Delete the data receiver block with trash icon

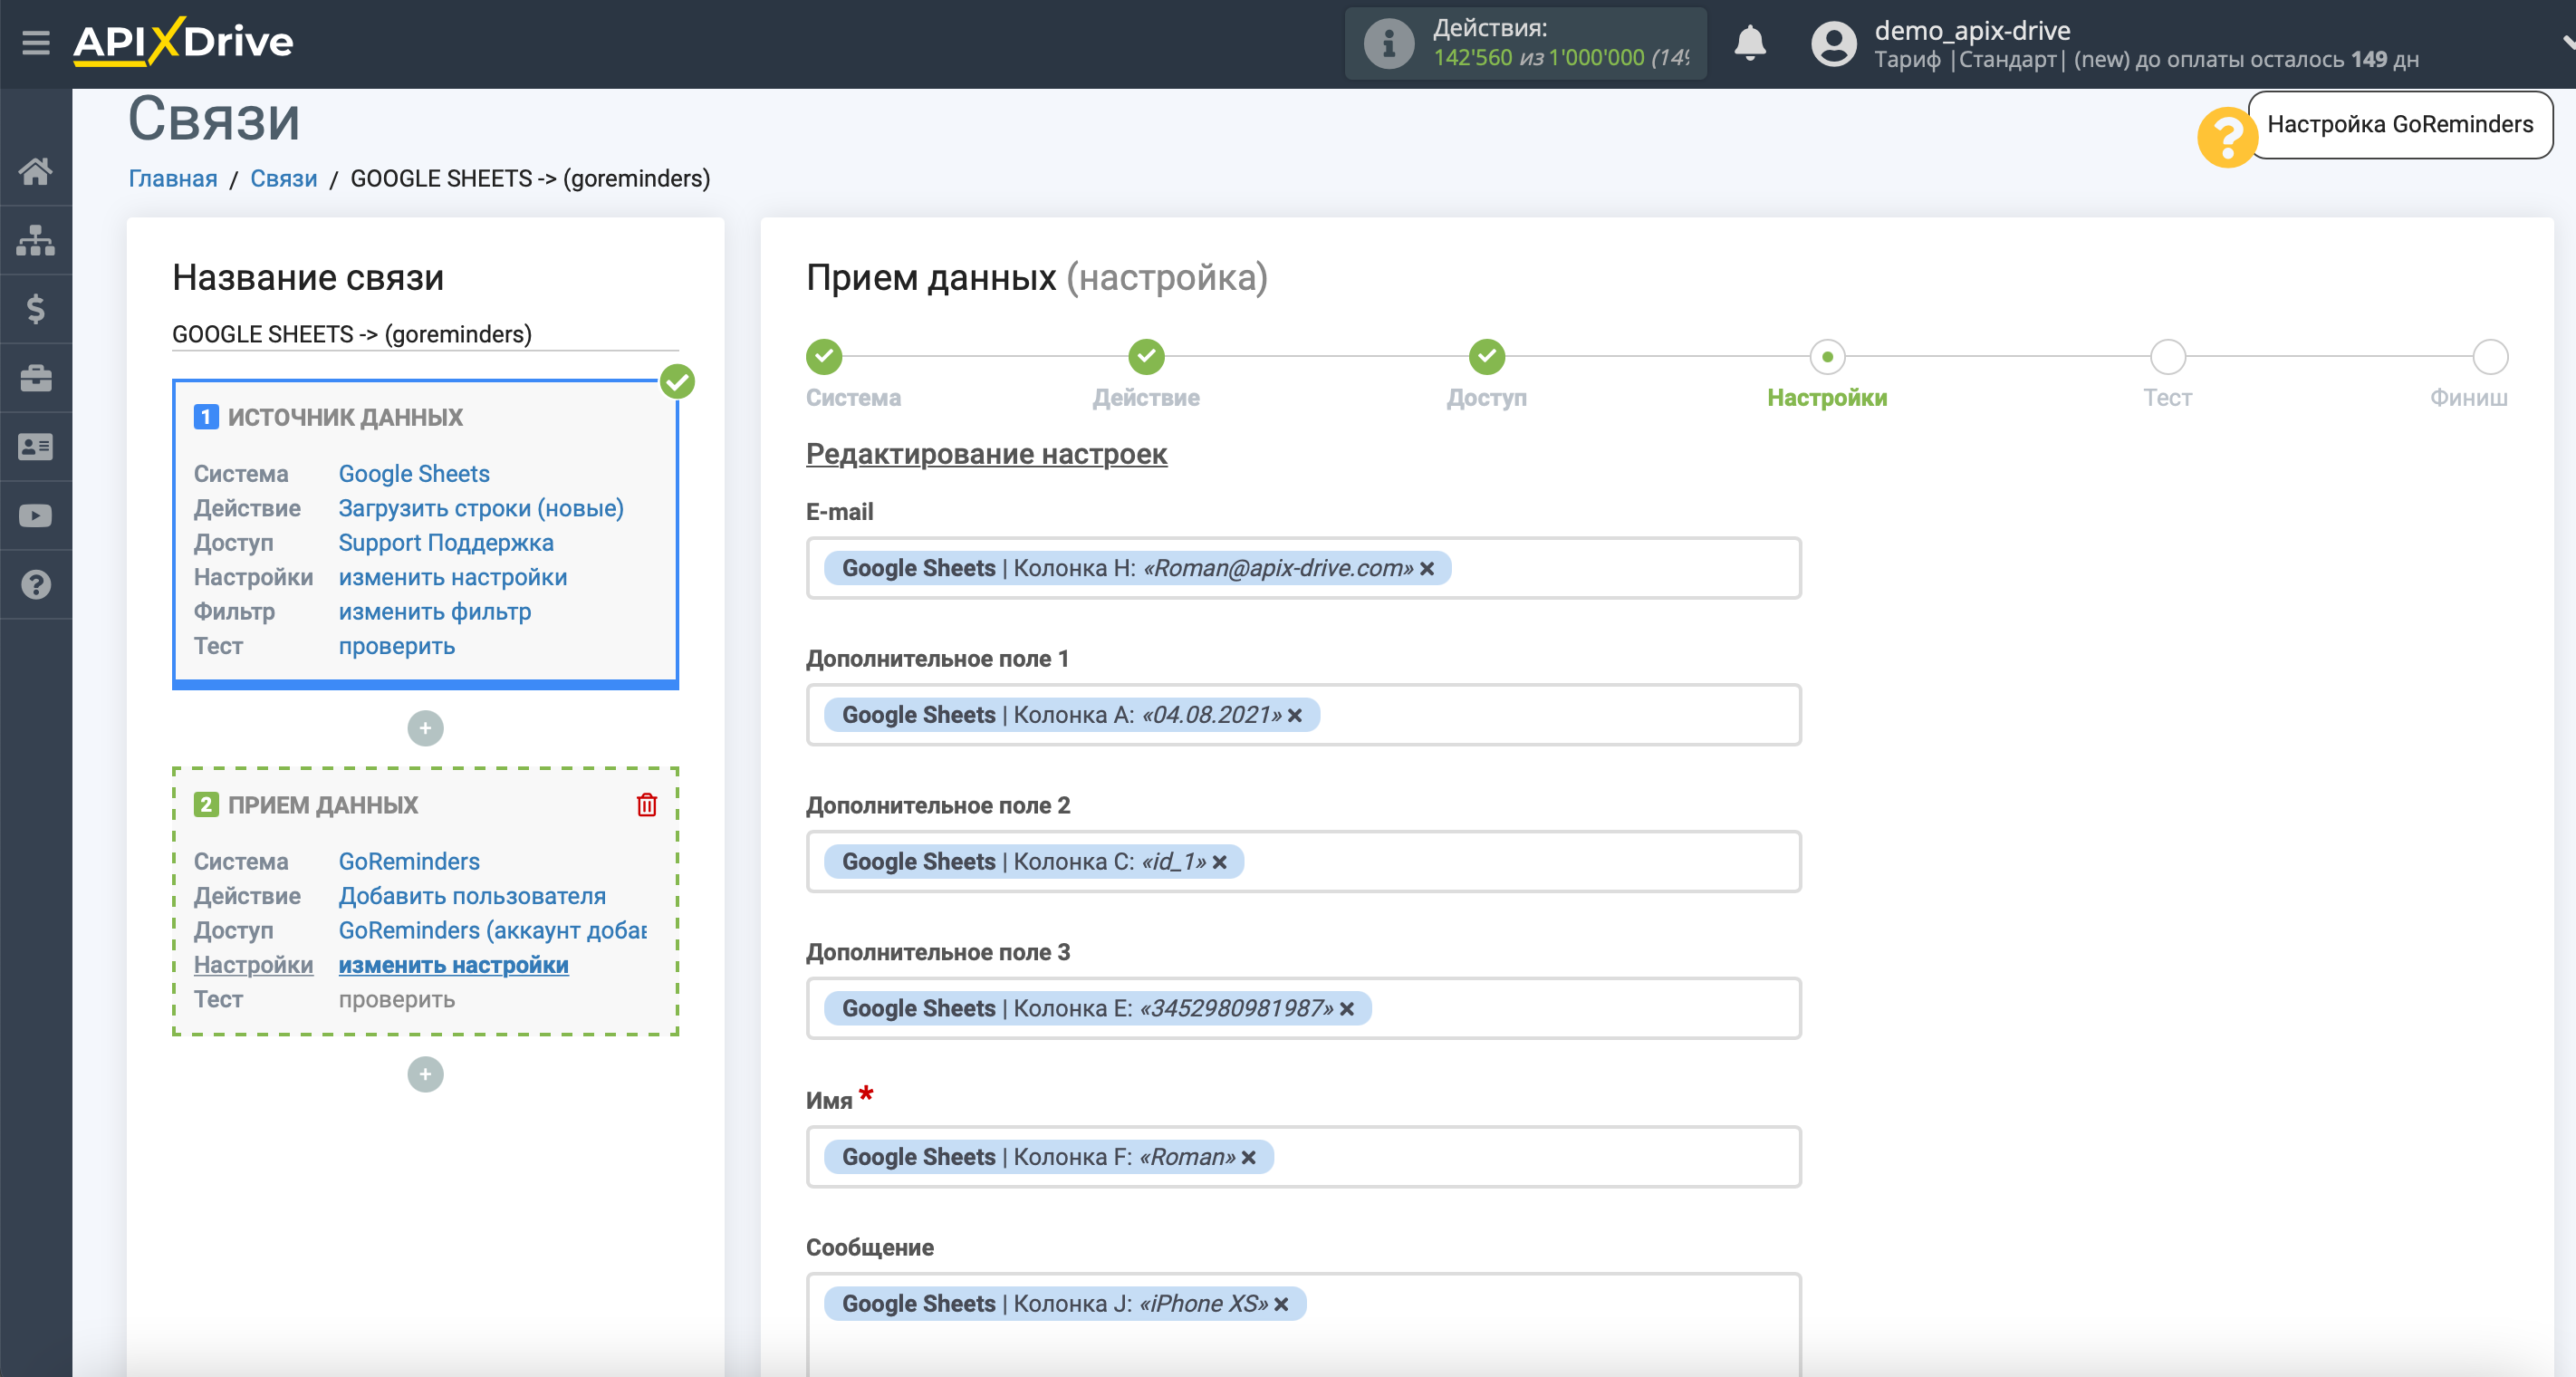[x=647, y=805]
